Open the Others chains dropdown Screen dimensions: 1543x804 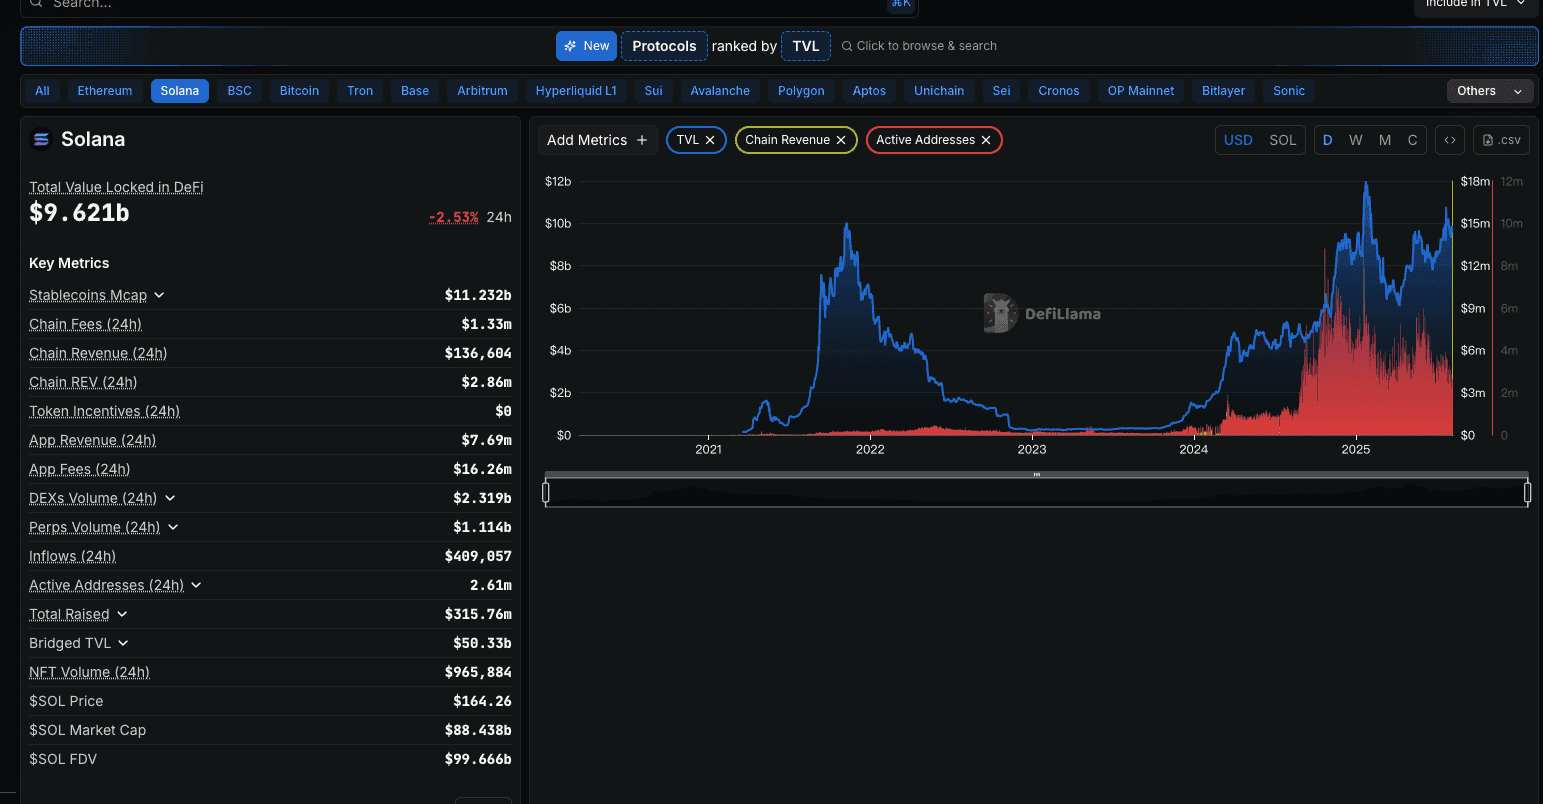pyautogui.click(x=1489, y=91)
